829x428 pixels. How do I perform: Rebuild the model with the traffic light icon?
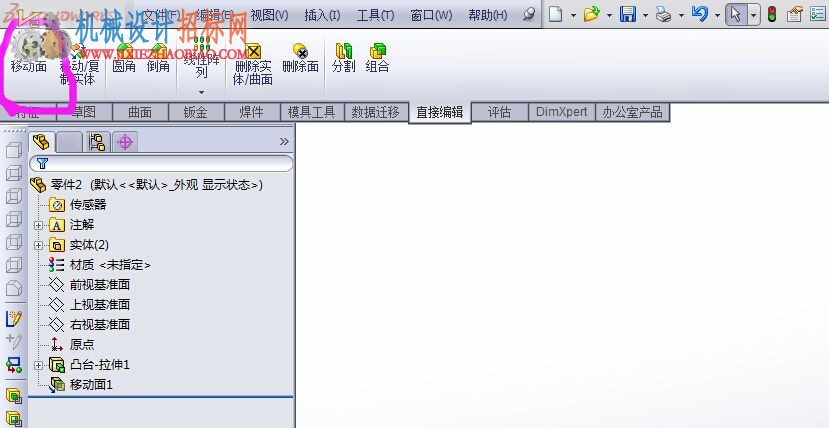[772, 14]
